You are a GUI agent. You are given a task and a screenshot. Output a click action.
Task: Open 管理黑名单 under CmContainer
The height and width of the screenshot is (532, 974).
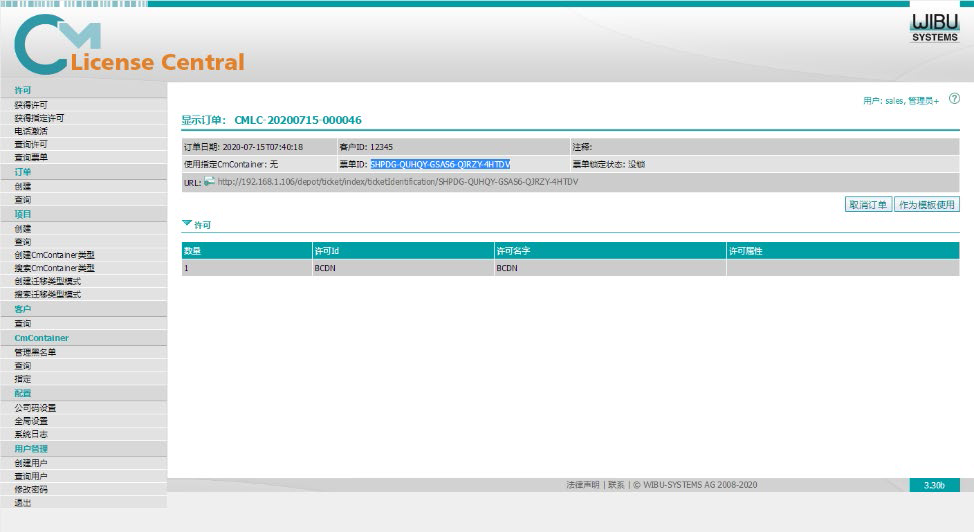coord(35,352)
